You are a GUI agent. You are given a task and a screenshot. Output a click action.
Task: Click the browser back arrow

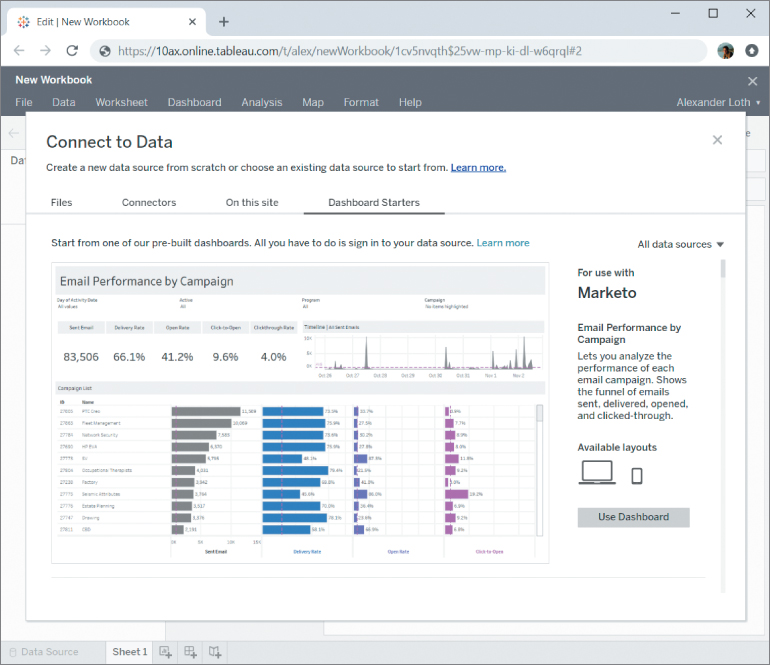[x=19, y=51]
